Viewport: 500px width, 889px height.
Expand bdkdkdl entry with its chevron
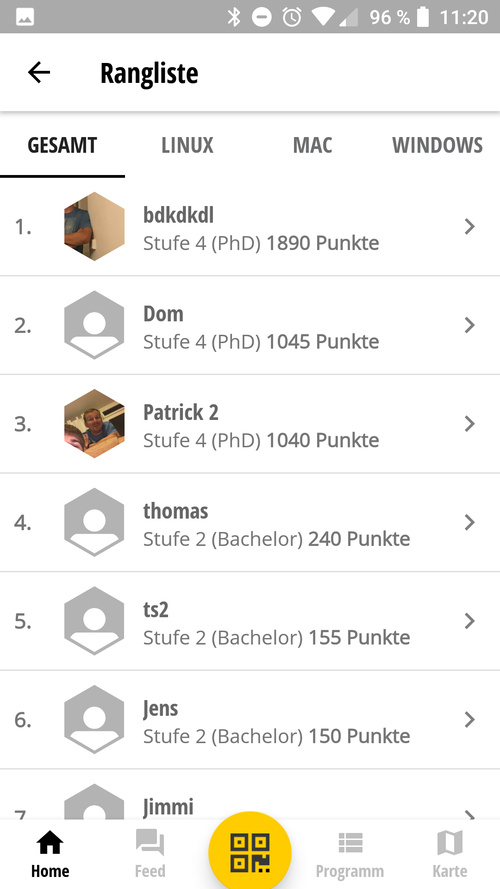(469, 227)
